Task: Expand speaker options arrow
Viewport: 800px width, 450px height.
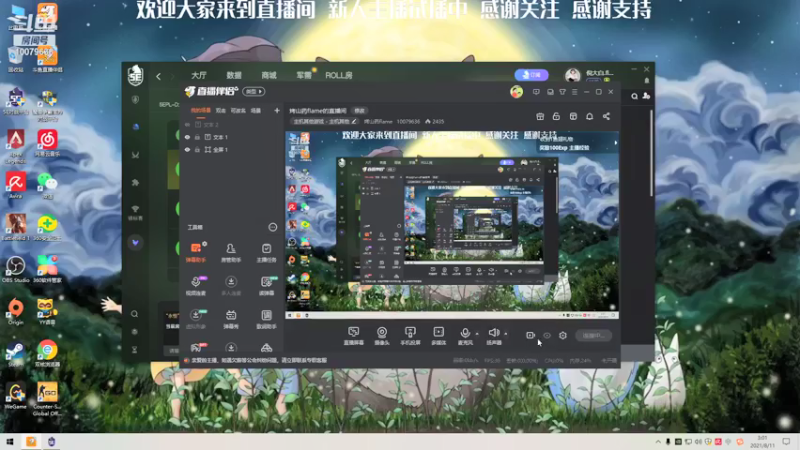Action: [x=506, y=334]
